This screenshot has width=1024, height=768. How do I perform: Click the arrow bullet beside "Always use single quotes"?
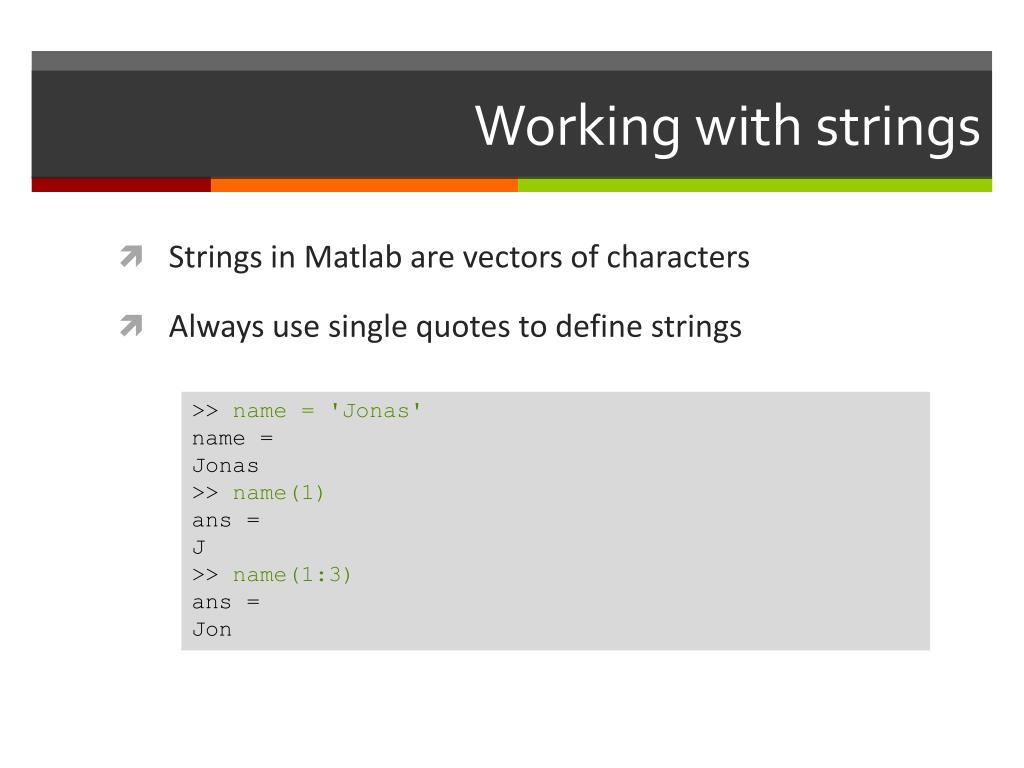[x=130, y=327]
